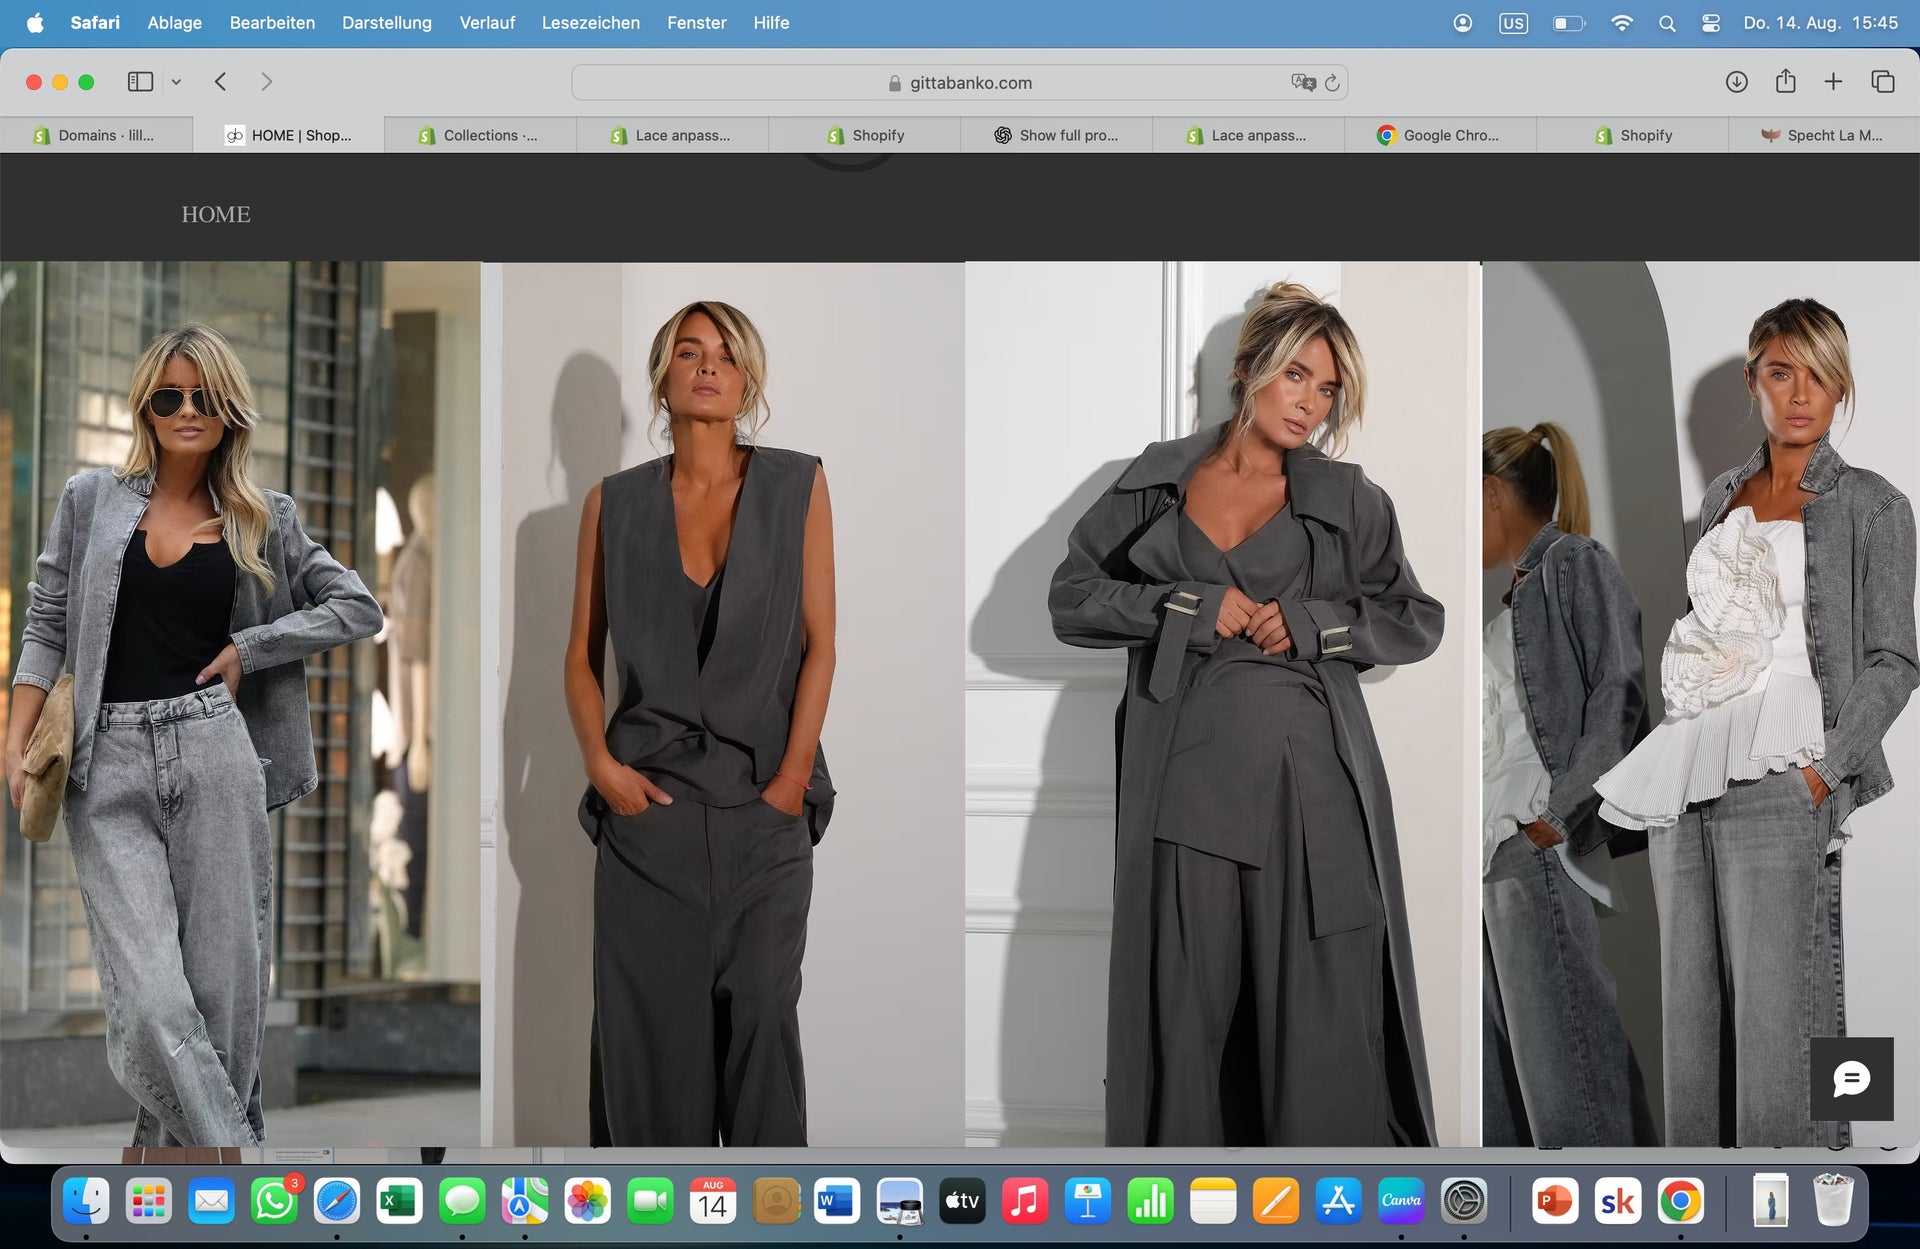Open a new tab with plus icon

click(1833, 82)
